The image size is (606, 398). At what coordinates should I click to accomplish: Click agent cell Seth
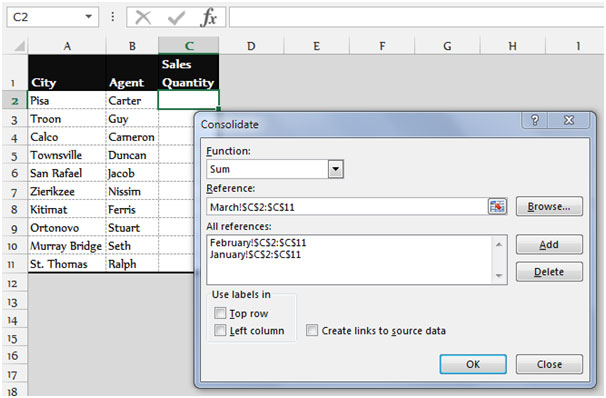132,246
